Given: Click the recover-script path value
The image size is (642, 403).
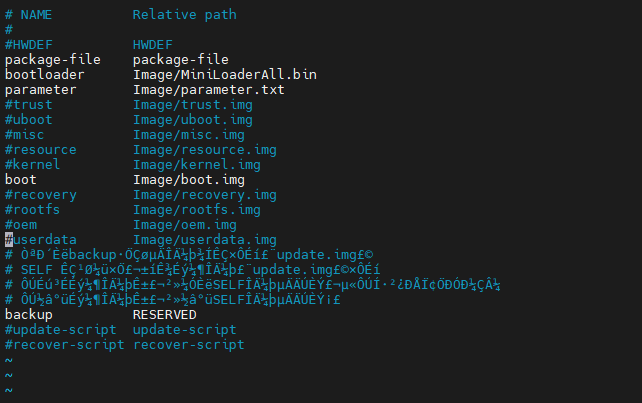Looking at the screenshot, I should 189,345.
